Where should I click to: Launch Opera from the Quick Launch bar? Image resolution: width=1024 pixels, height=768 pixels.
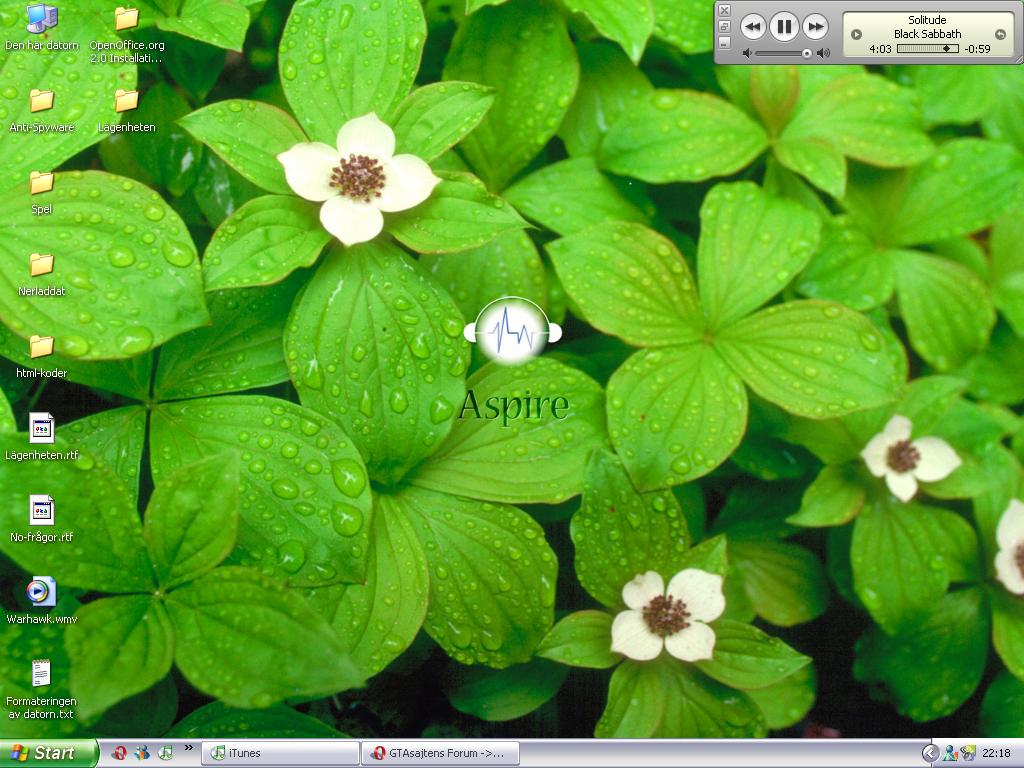[x=119, y=753]
